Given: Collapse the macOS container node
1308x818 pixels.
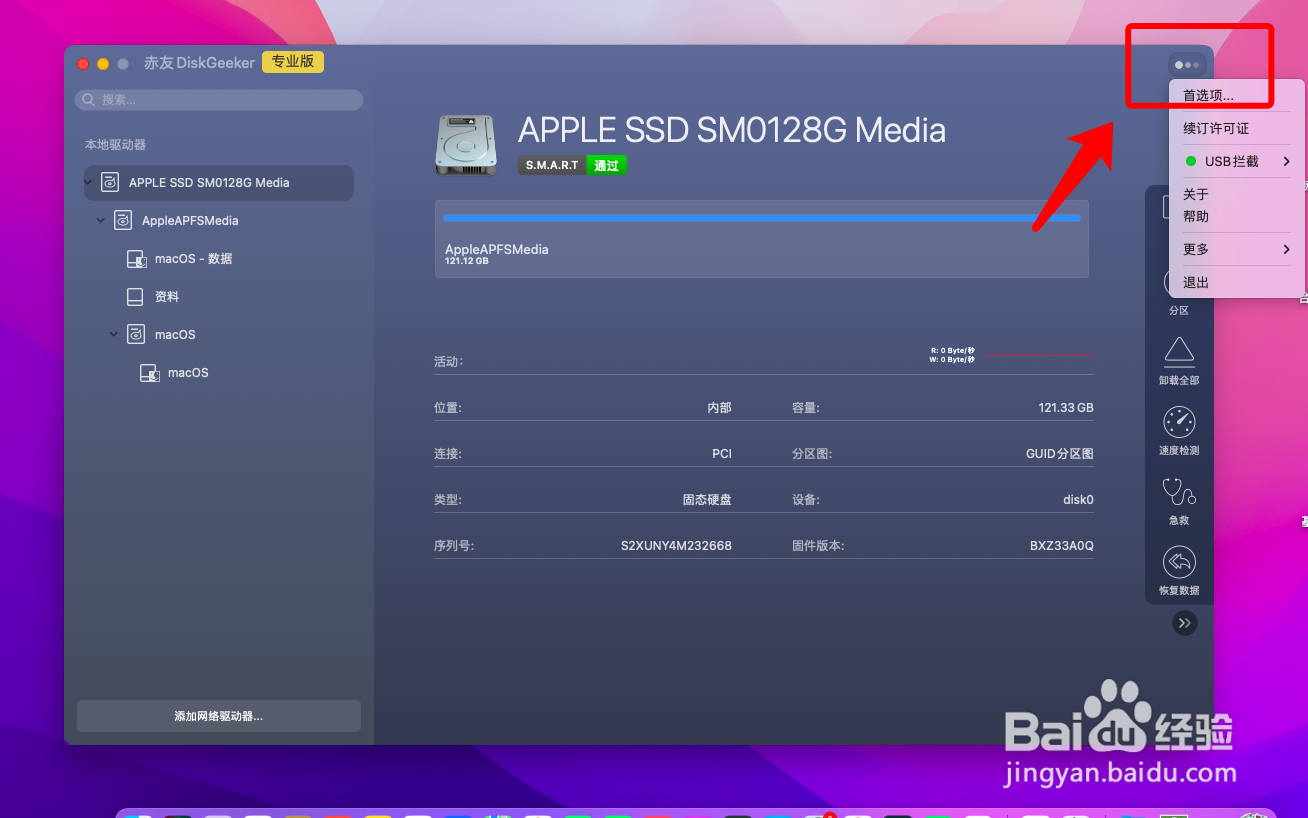Looking at the screenshot, I should (113, 335).
